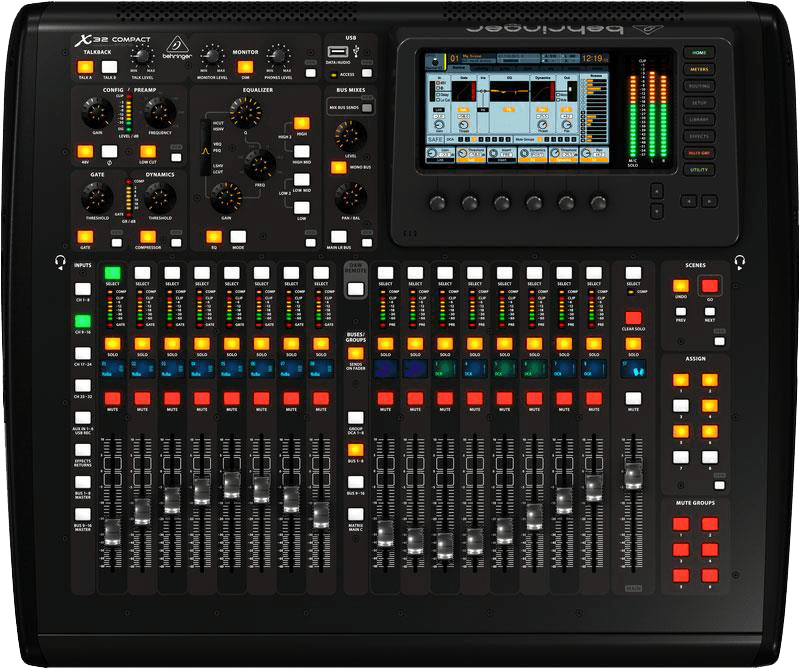This screenshot has height=669, width=800.
Task: Click the equalizer Q knob
Action: pyautogui.click(x=245, y=113)
